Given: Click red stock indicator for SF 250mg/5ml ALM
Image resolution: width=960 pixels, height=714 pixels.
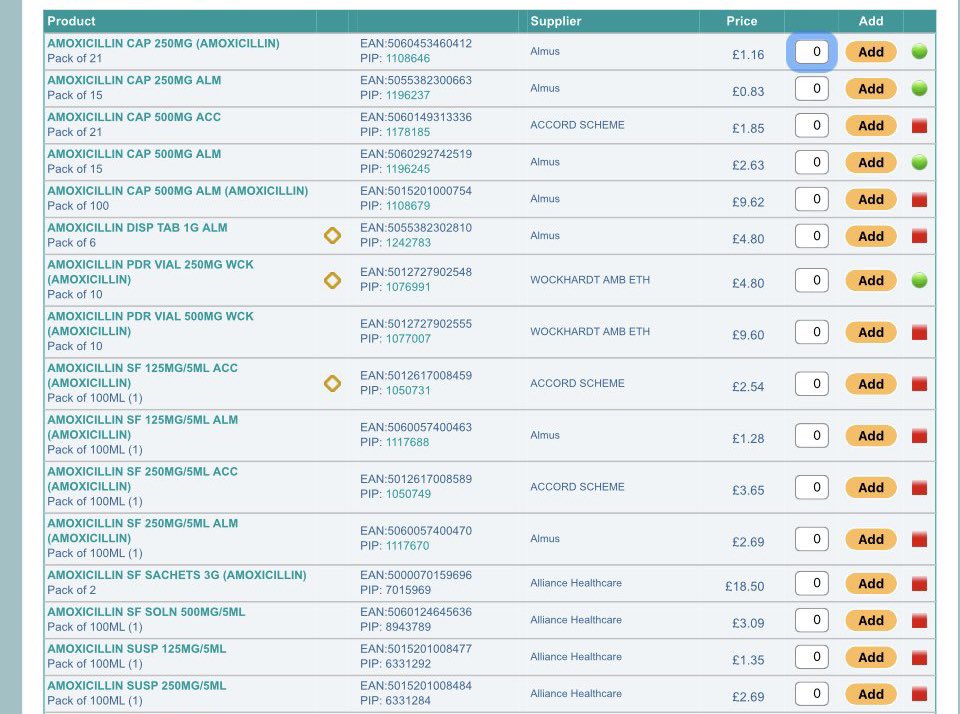Looking at the screenshot, I should click(x=919, y=539).
